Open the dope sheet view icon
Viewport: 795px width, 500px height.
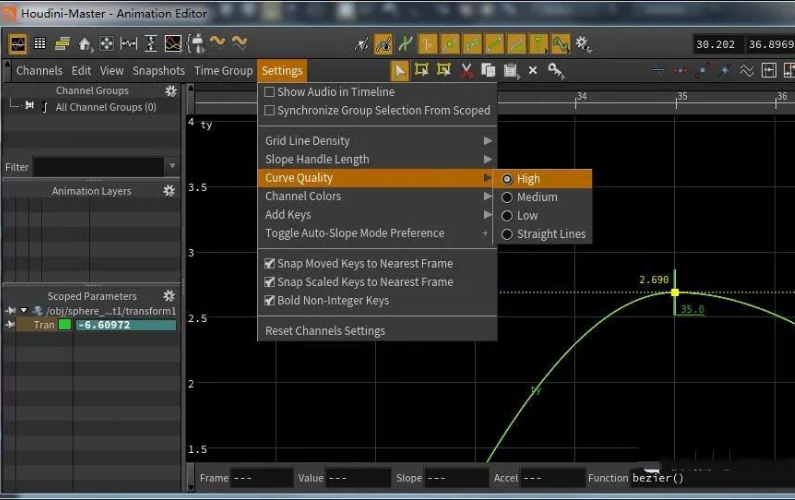62,44
